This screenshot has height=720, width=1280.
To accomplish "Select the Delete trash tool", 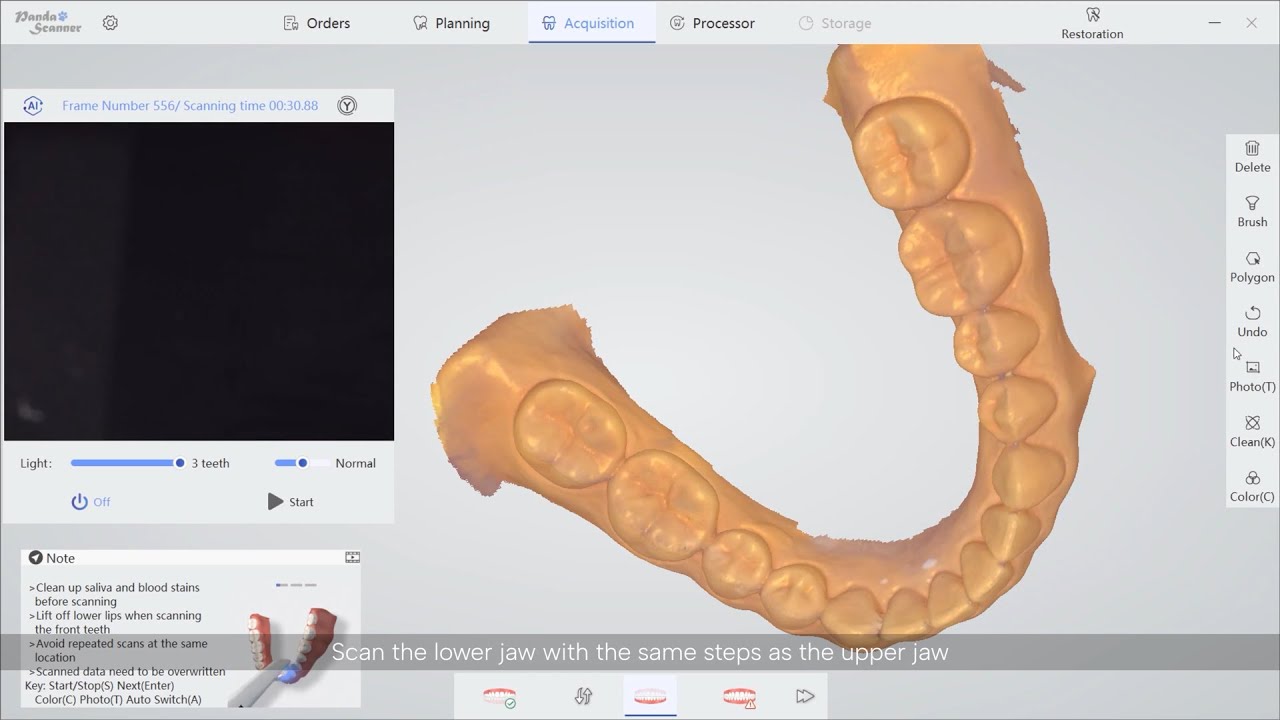I will (1252, 156).
